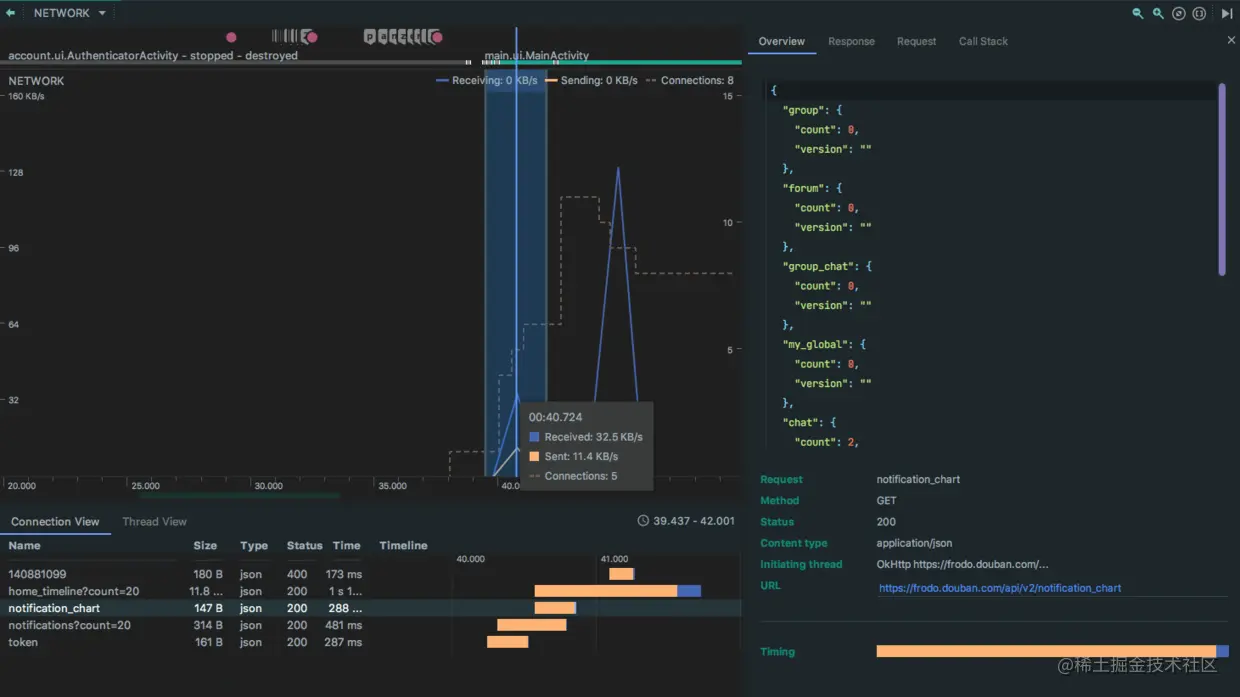The height and width of the screenshot is (697, 1240).
Task: Select a pink activity event marker icon
Action: (x=232, y=36)
